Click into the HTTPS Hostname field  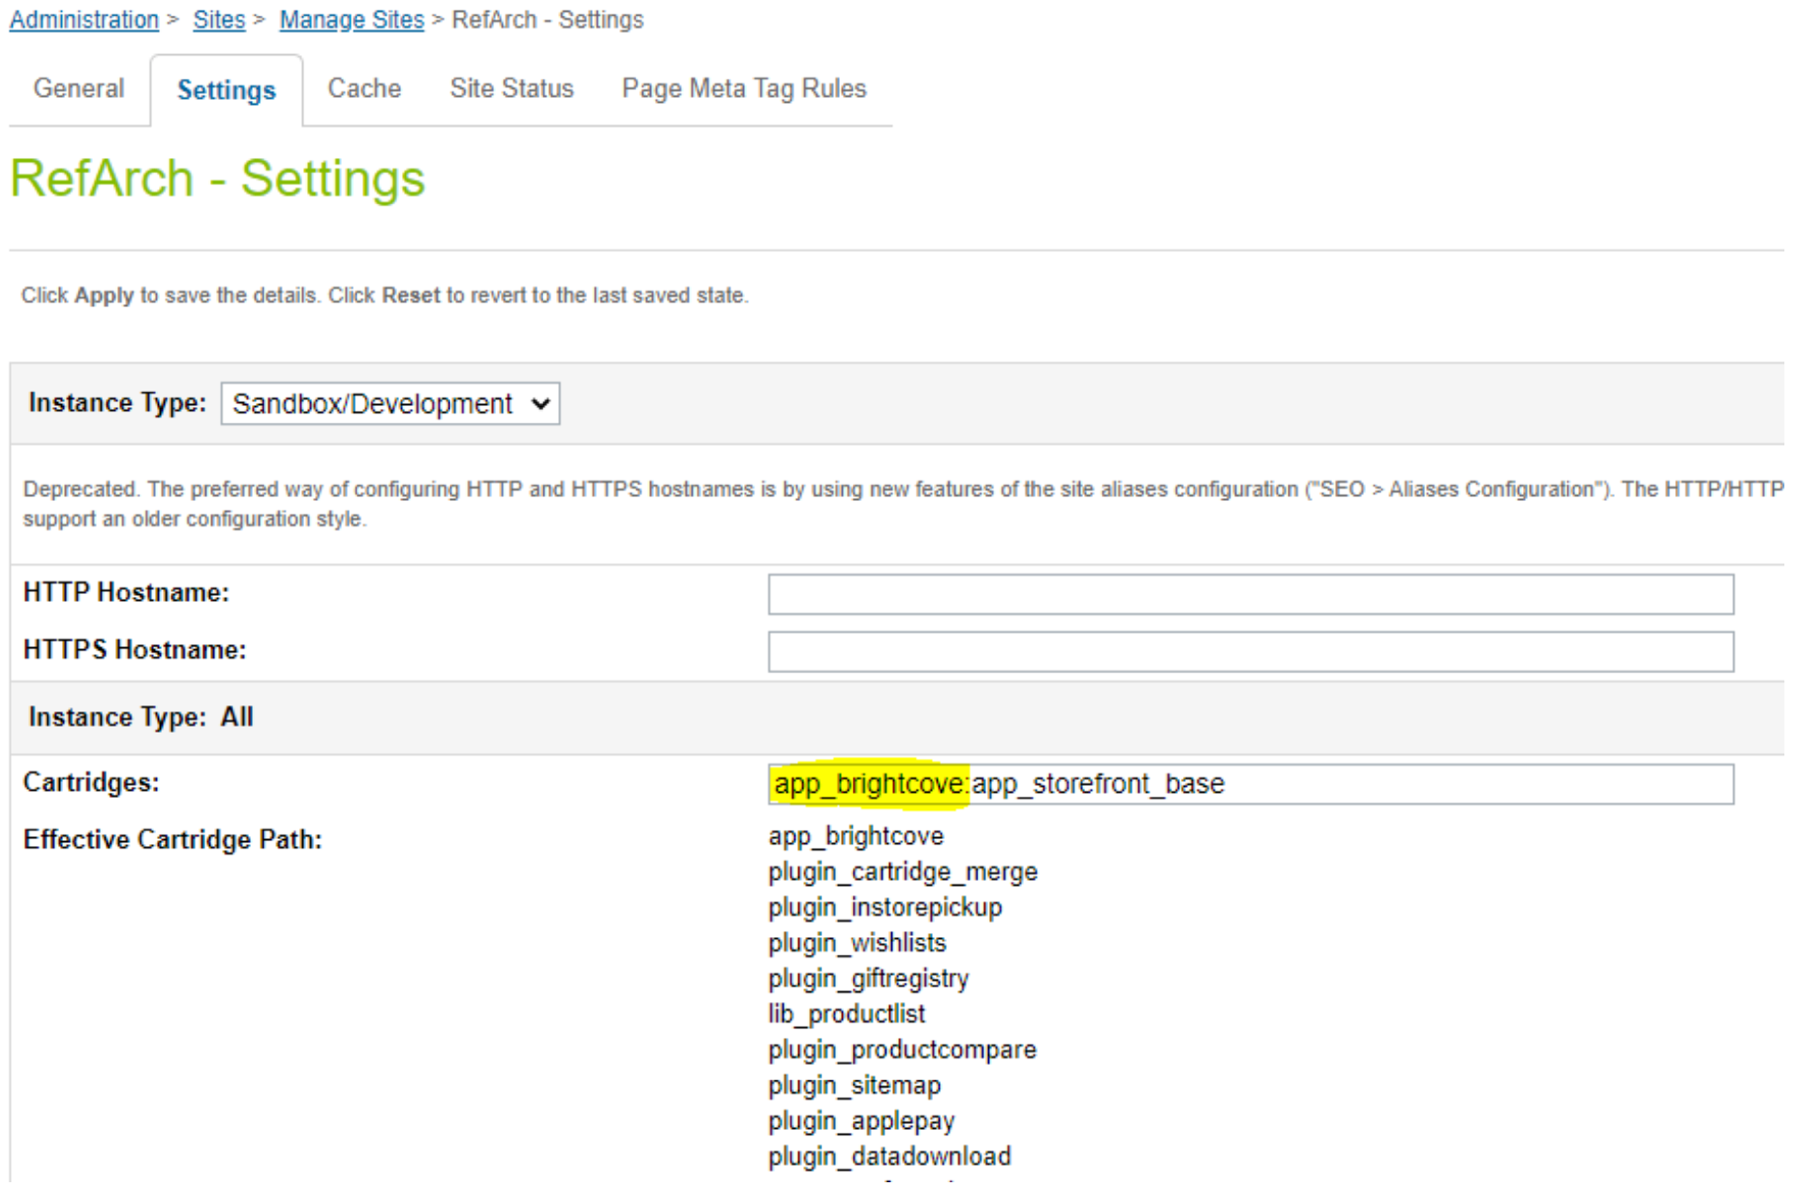(x=1250, y=652)
